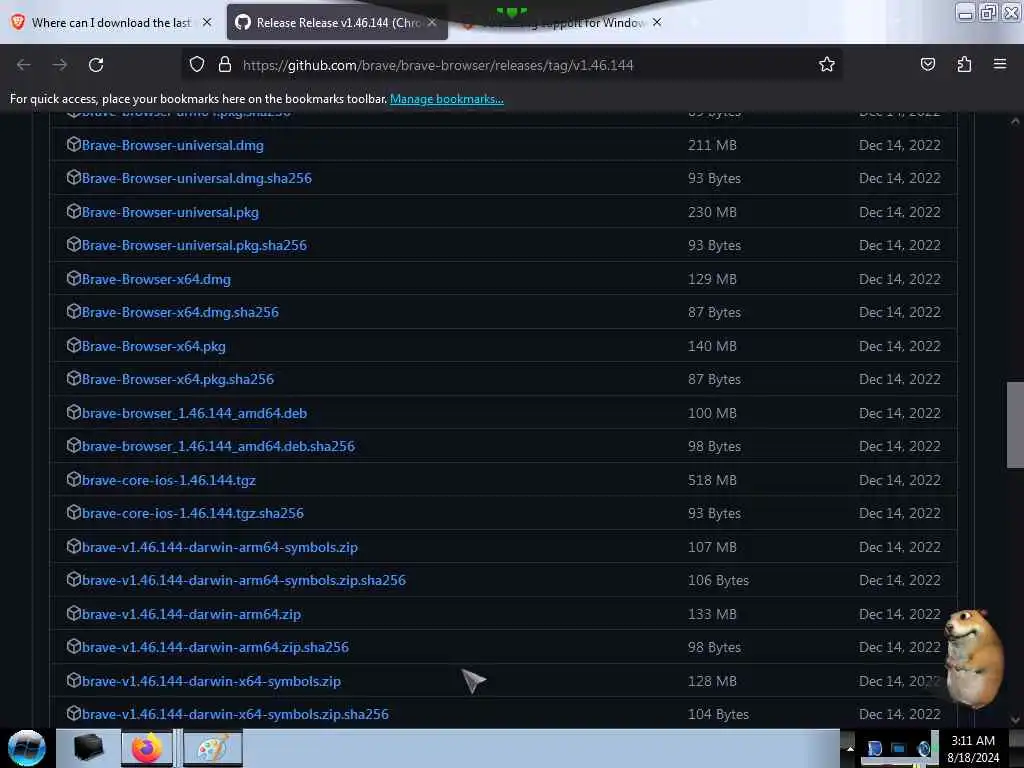Click the scrollbar down arrow
The image size is (1024, 768).
coord(1015,720)
